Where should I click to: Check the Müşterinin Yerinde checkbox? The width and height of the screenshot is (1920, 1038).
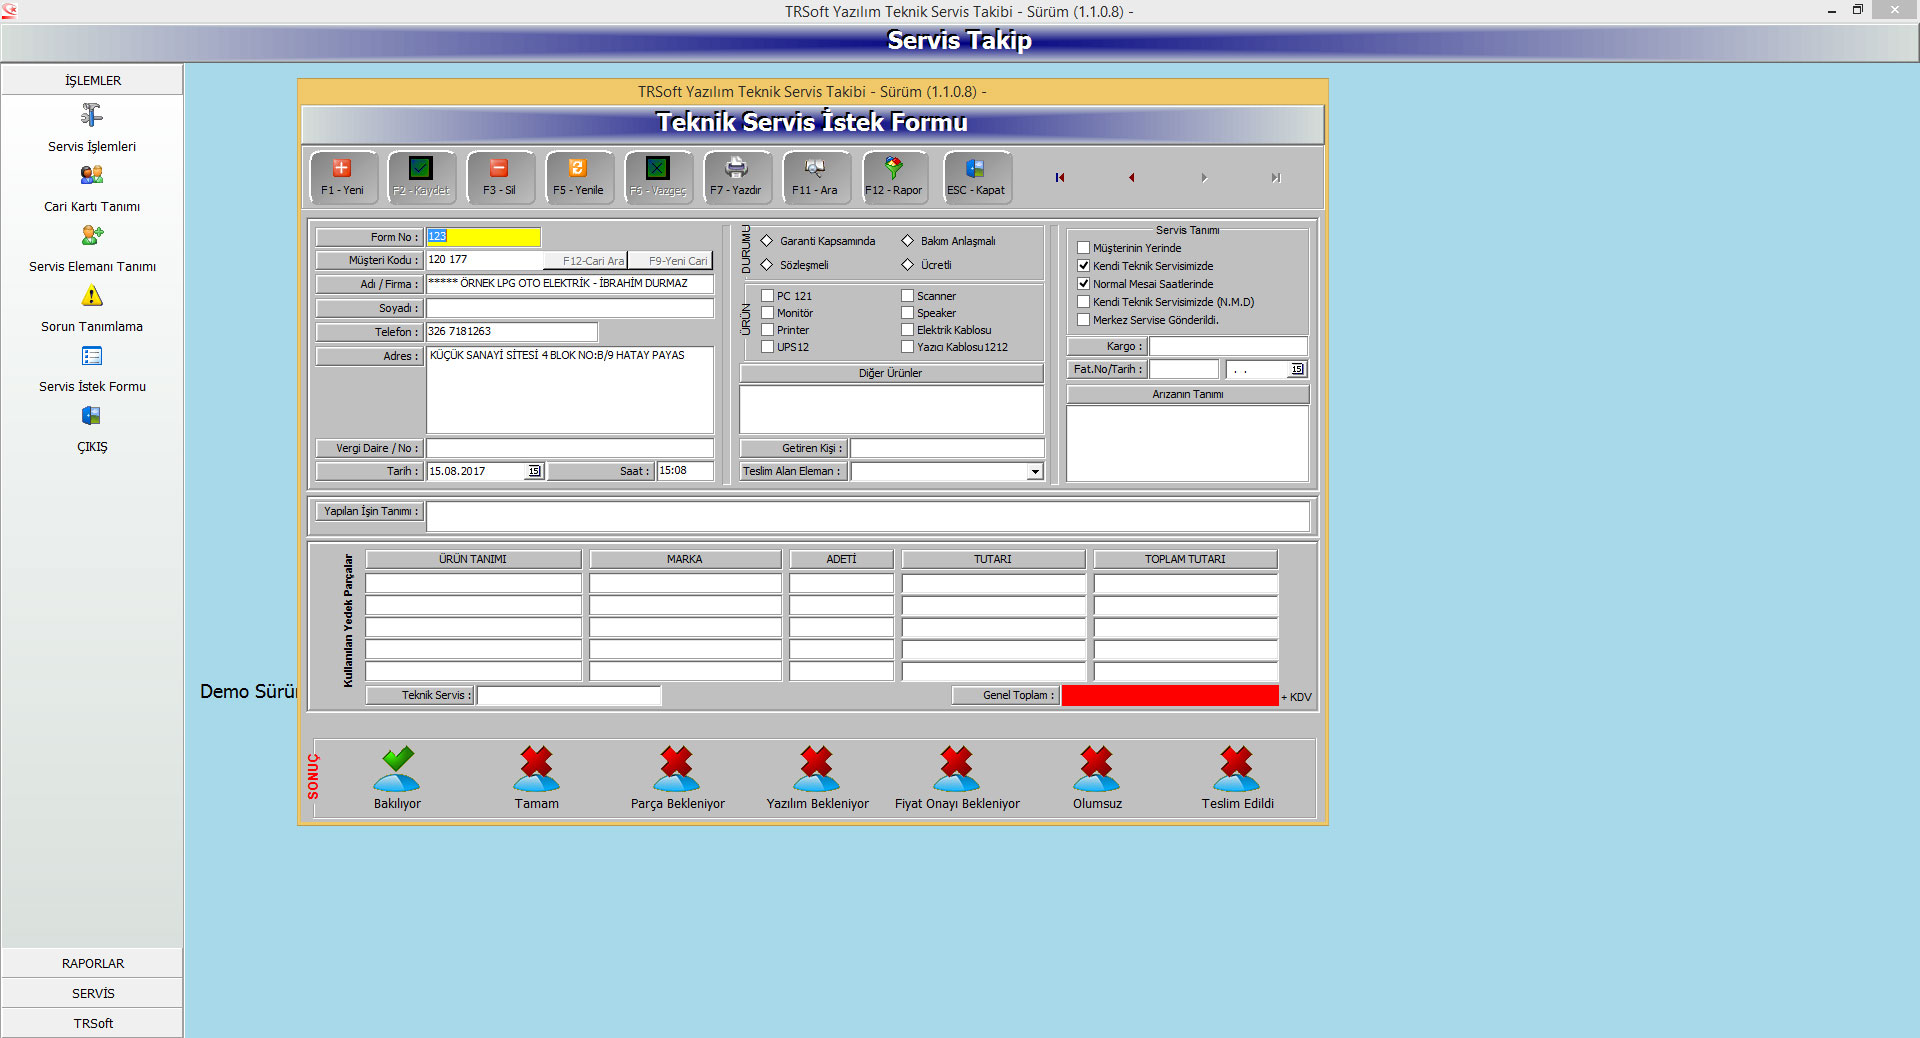coord(1083,248)
